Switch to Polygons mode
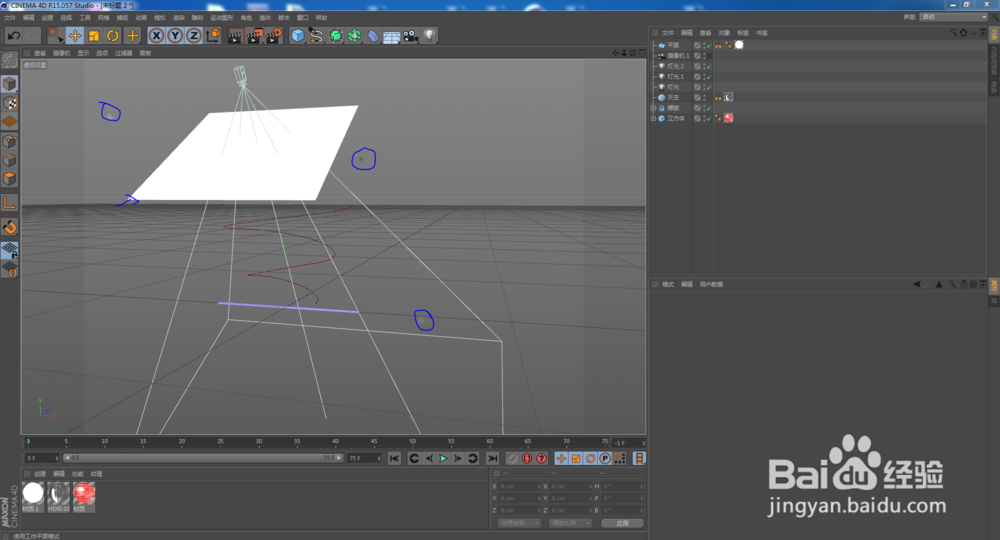 click(10, 179)
